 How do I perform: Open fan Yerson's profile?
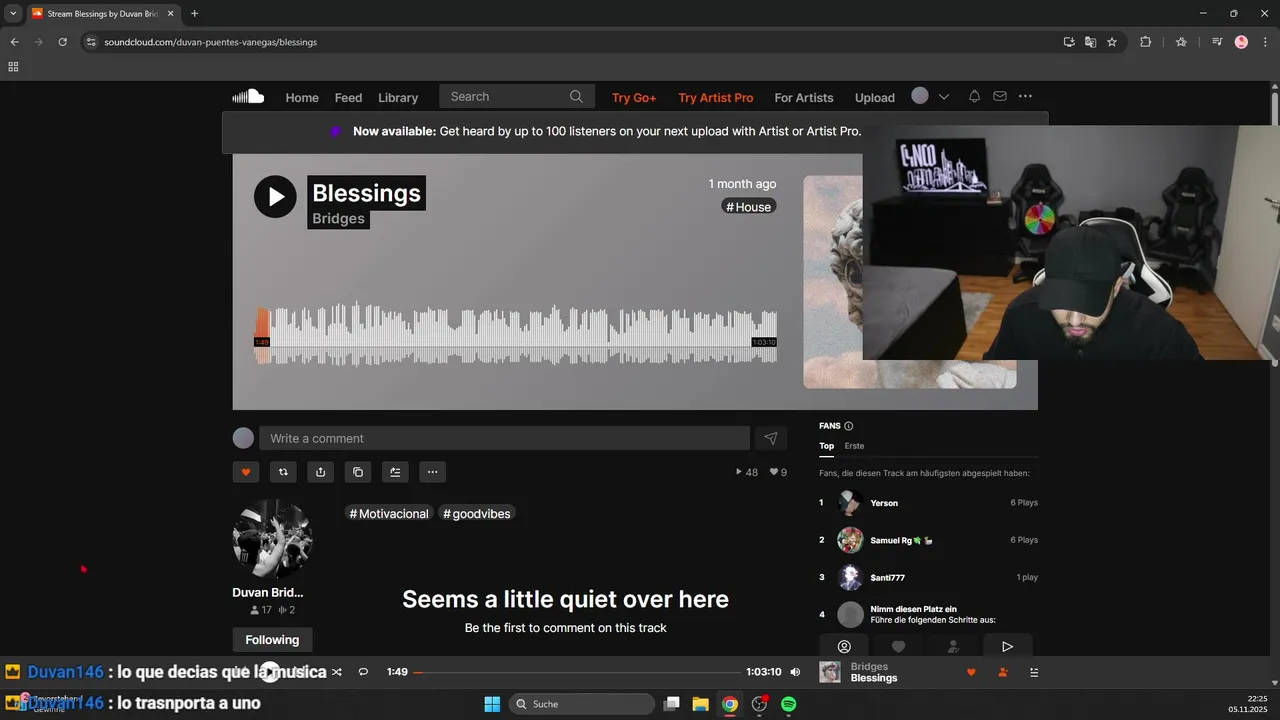(884, 503)
